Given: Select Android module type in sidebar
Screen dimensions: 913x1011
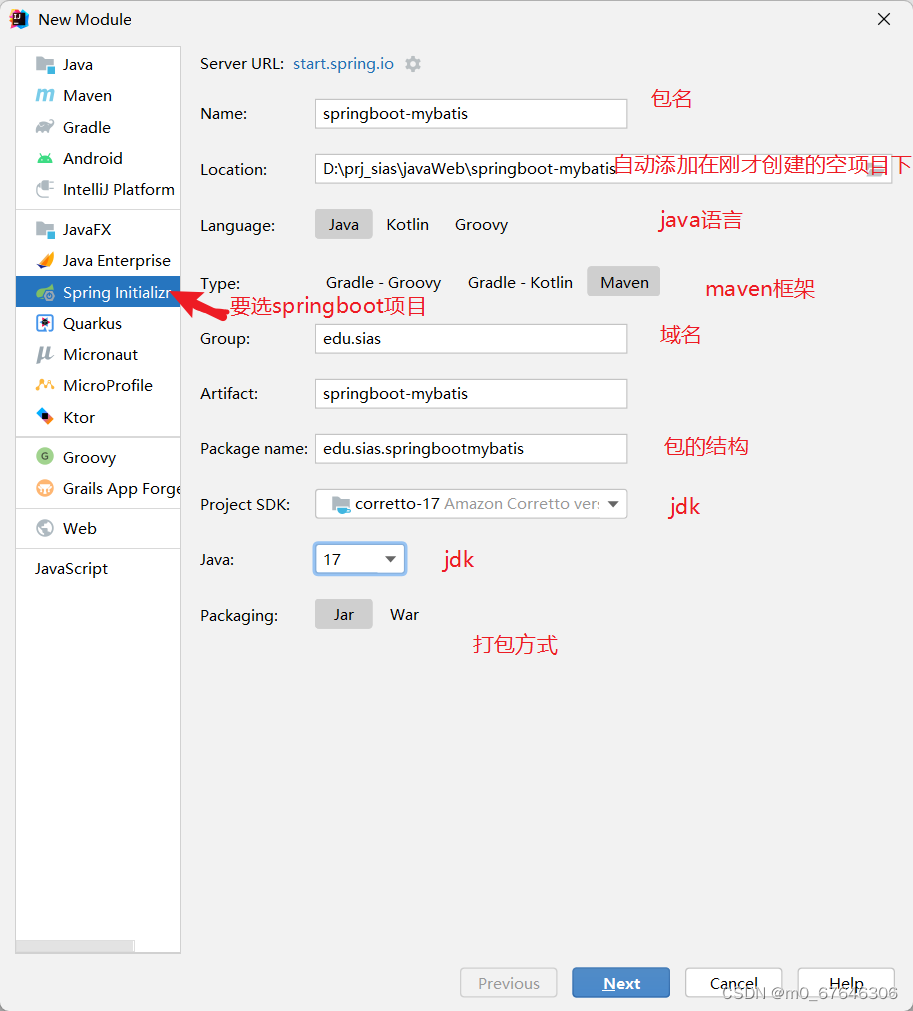Looking at the screenshot, I should click(x=98, y=159).
